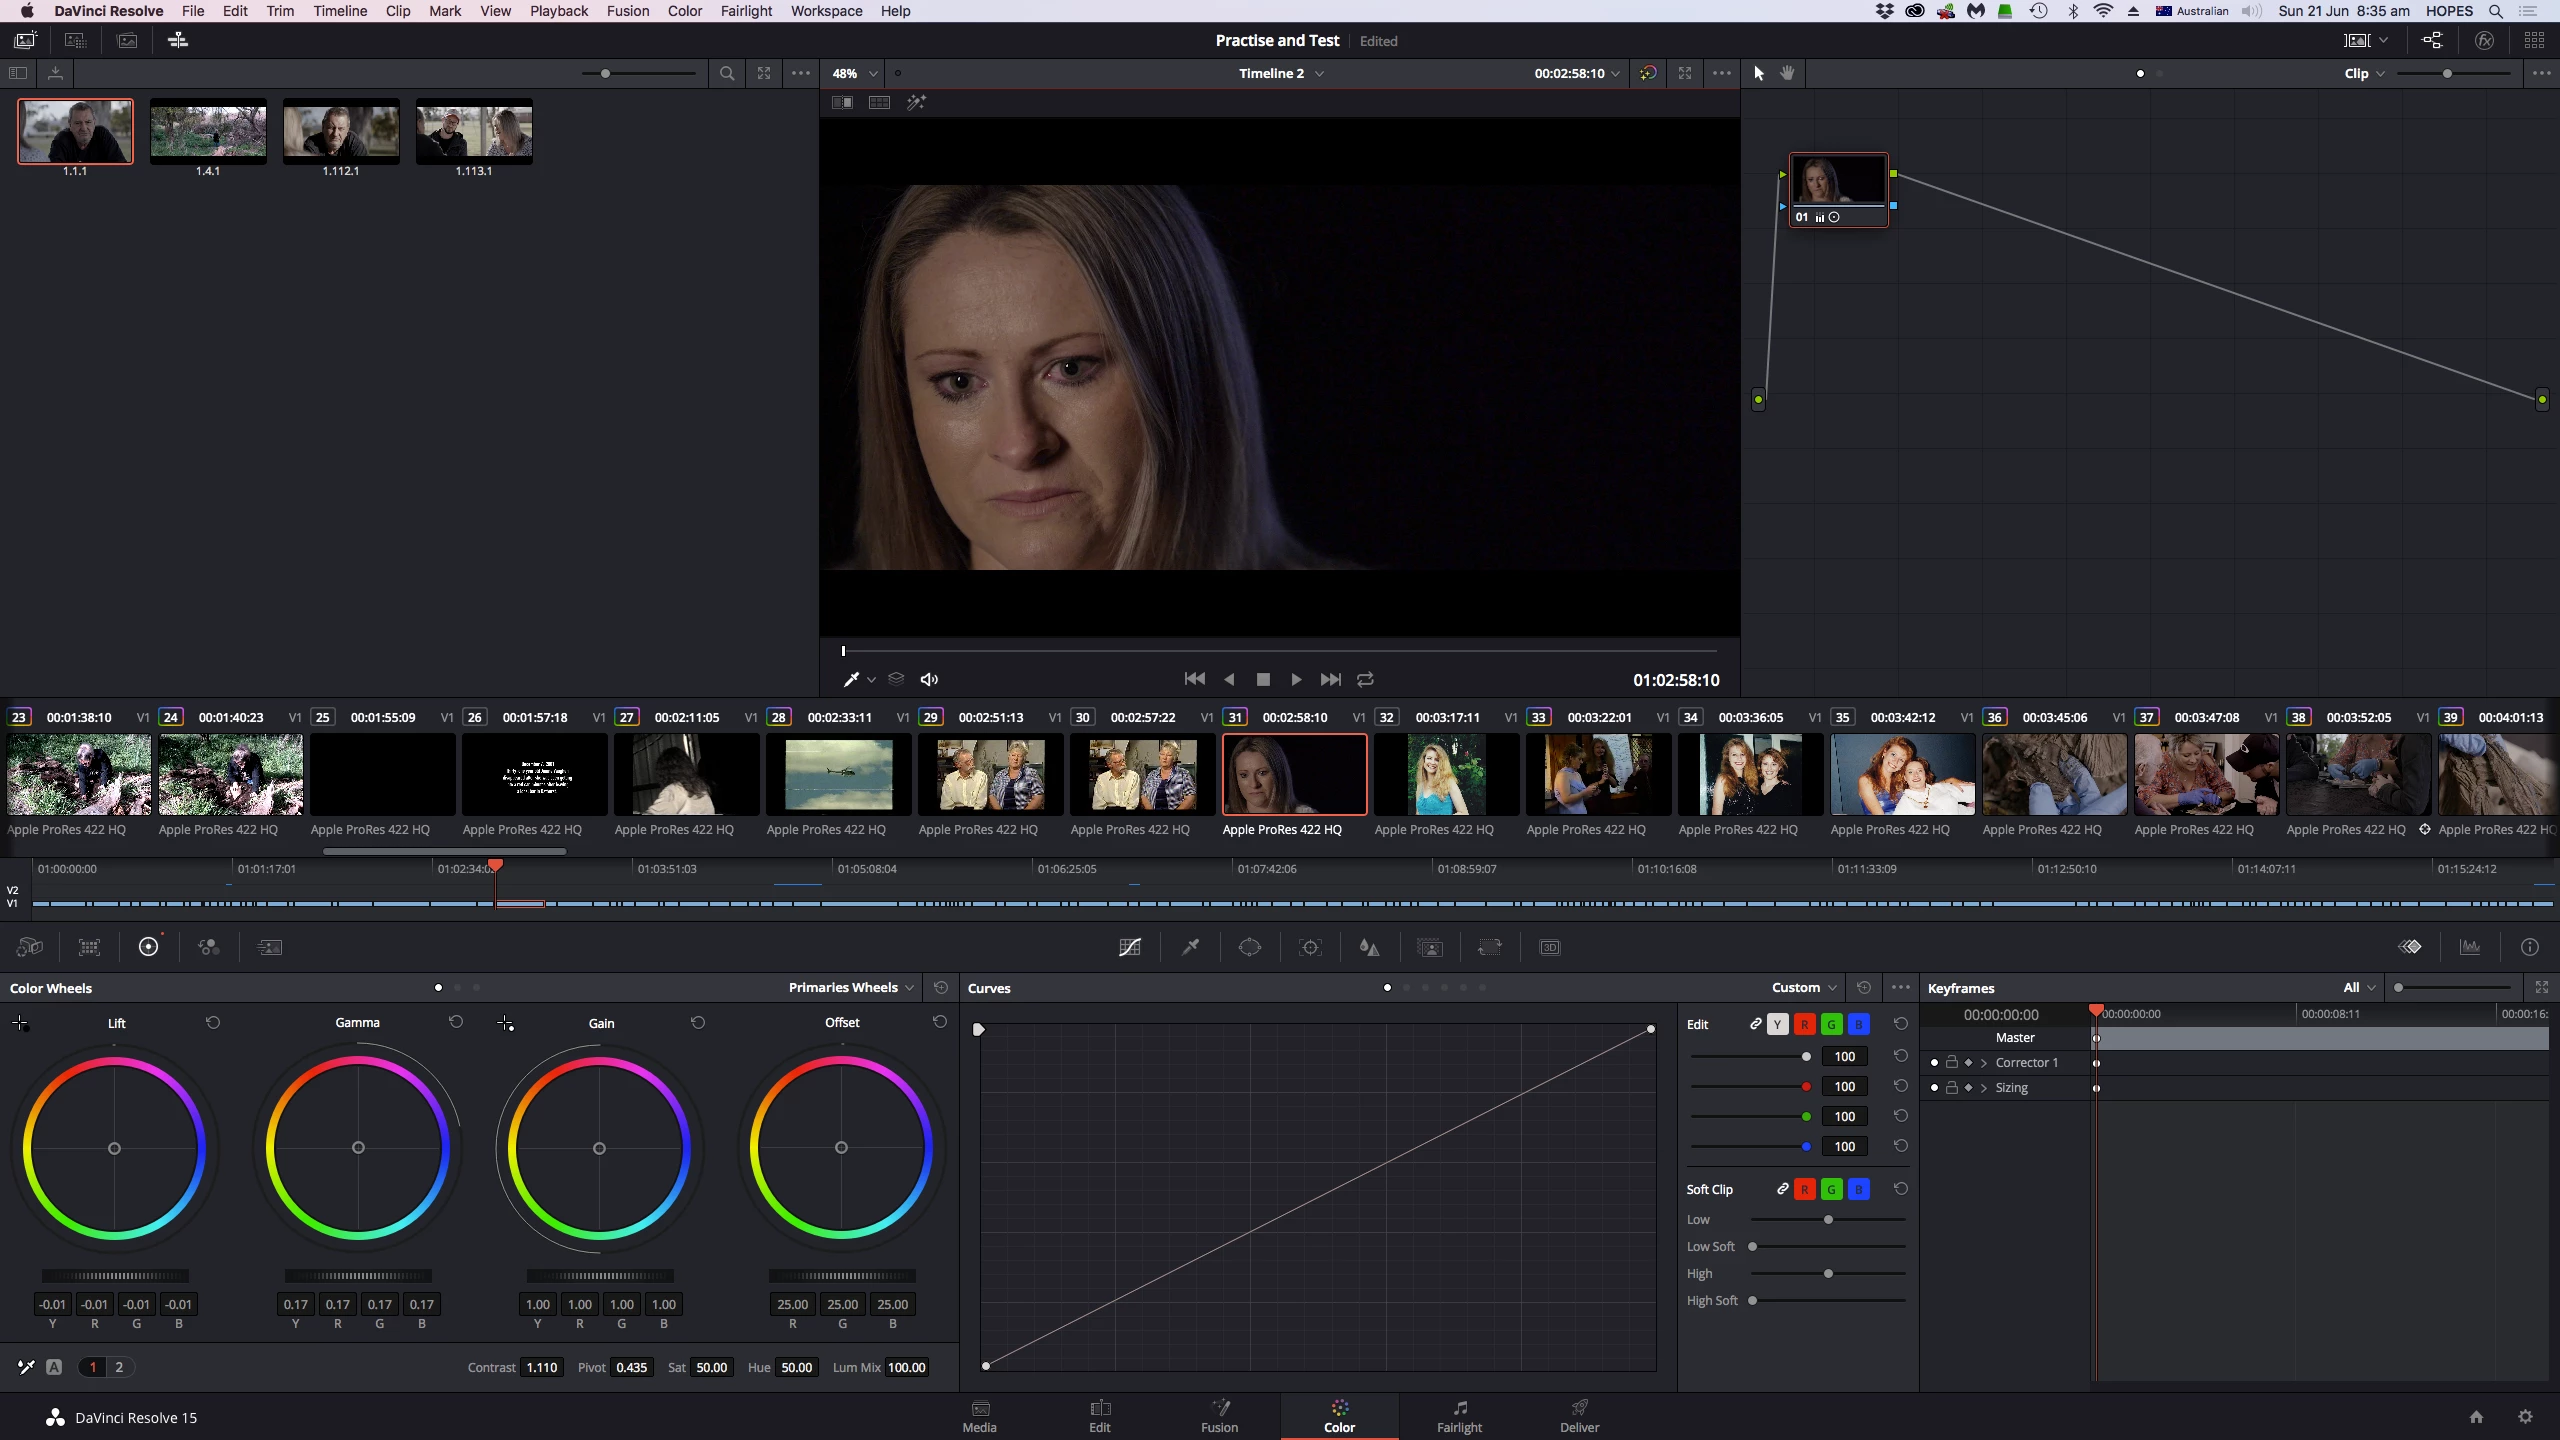2560x1440 pixels.
Task: Open the Timeline 2 selector dropdown
Action: [x=1281, y=73]
